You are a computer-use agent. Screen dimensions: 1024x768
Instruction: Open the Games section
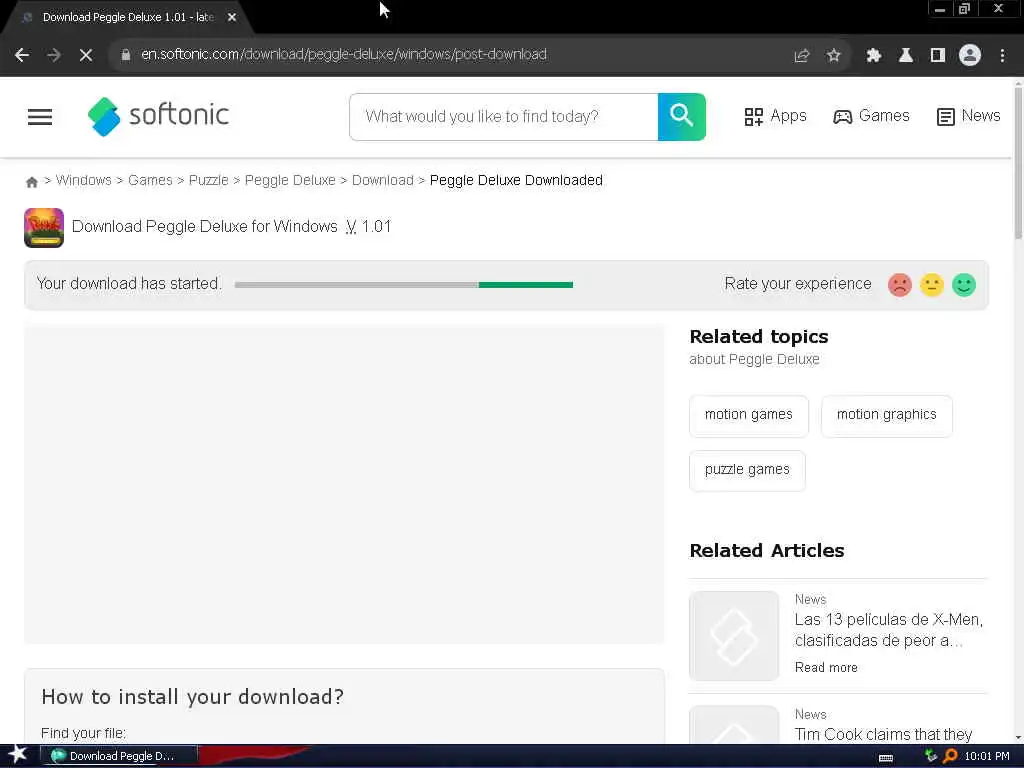pyautogui.click(x=871, y=116)
